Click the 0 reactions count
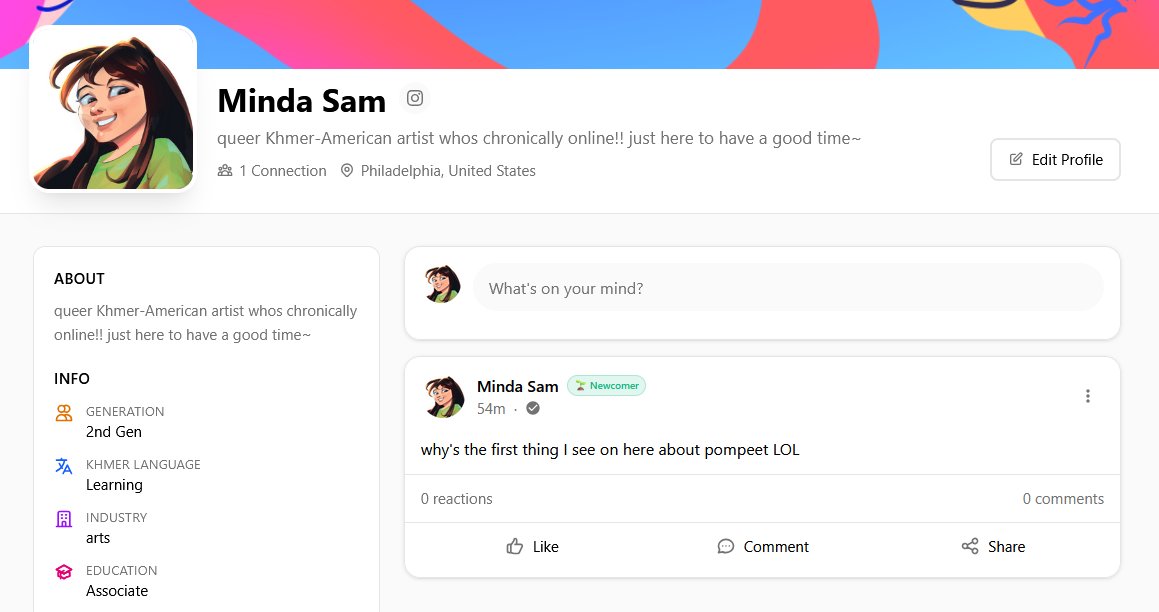1159x612 pixels. coord(457,498)
